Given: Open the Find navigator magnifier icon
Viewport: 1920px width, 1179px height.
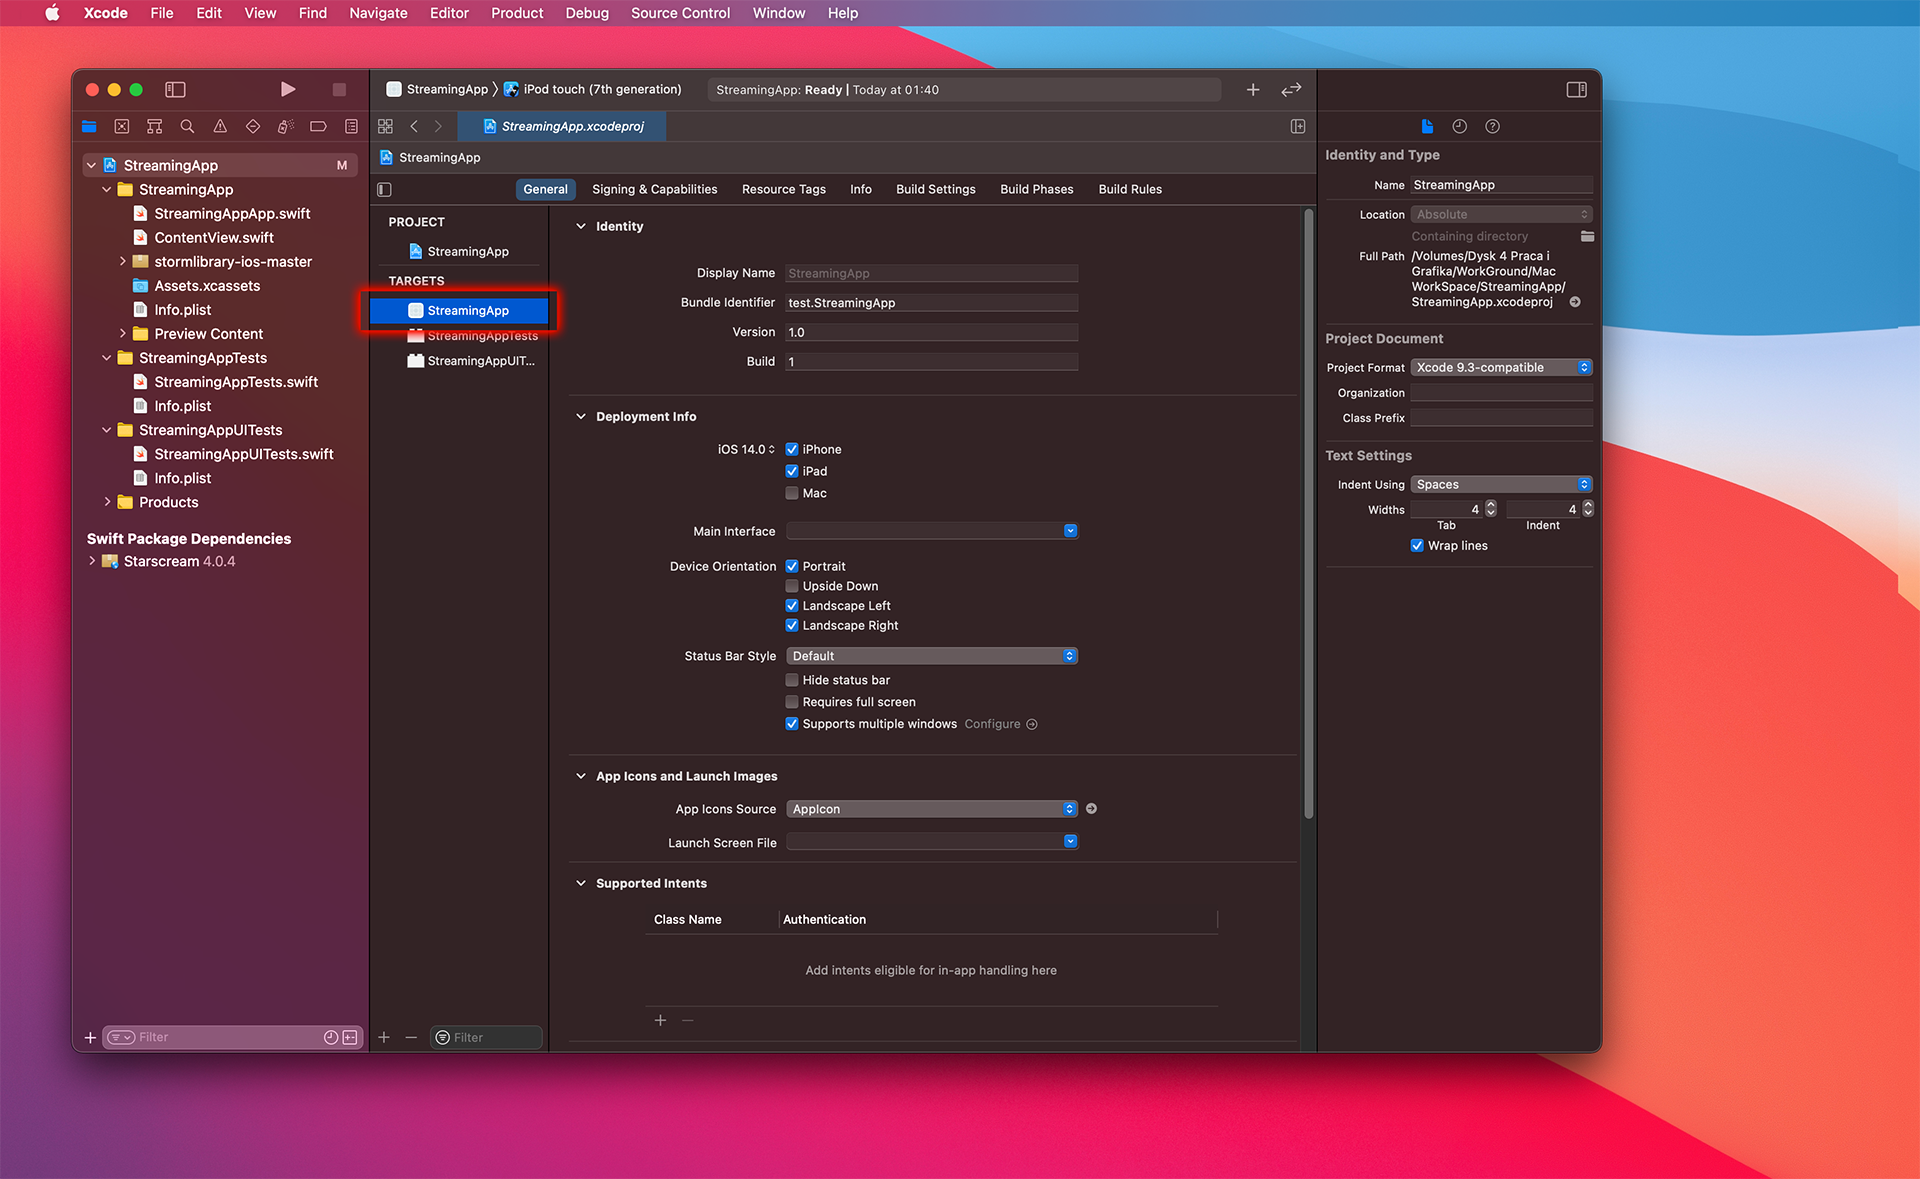Looking at the screenshot, I should [x=187, y=126].
